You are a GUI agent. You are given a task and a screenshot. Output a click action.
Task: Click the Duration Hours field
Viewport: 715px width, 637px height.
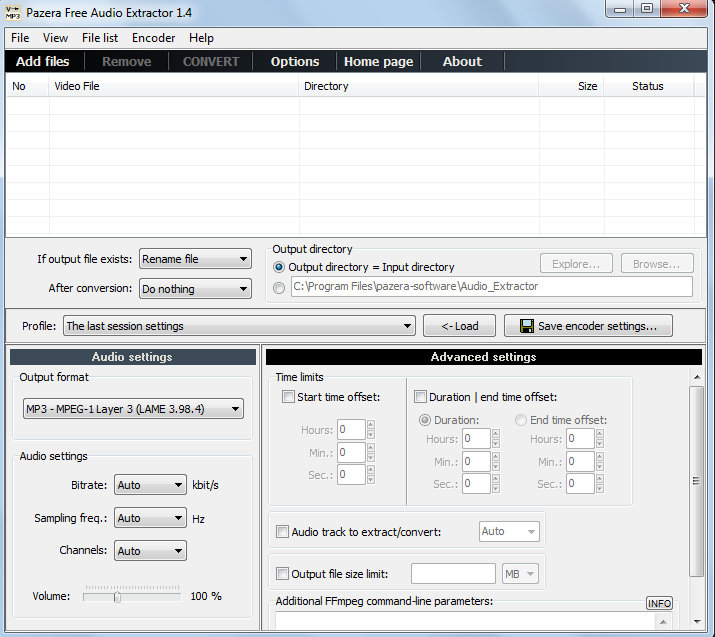click(x=476, y=439)
